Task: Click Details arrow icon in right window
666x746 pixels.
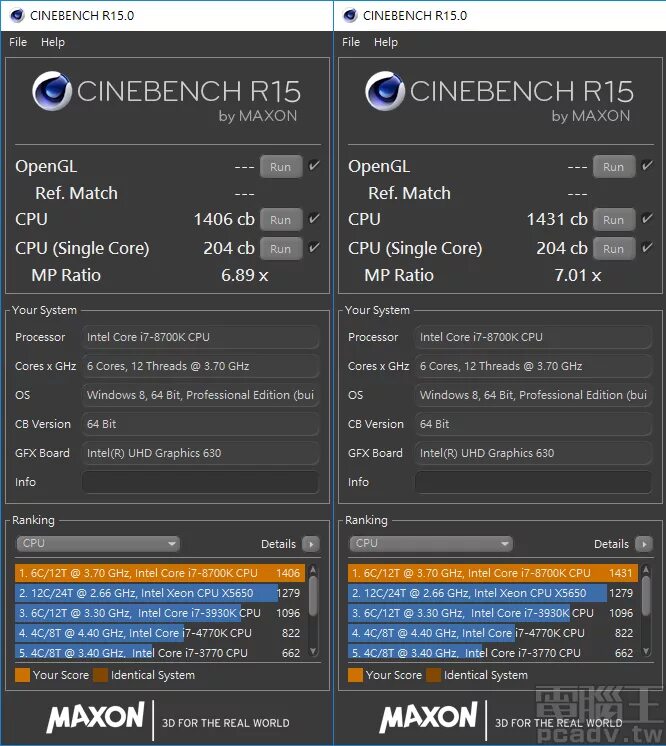Action: click(644, 544)
